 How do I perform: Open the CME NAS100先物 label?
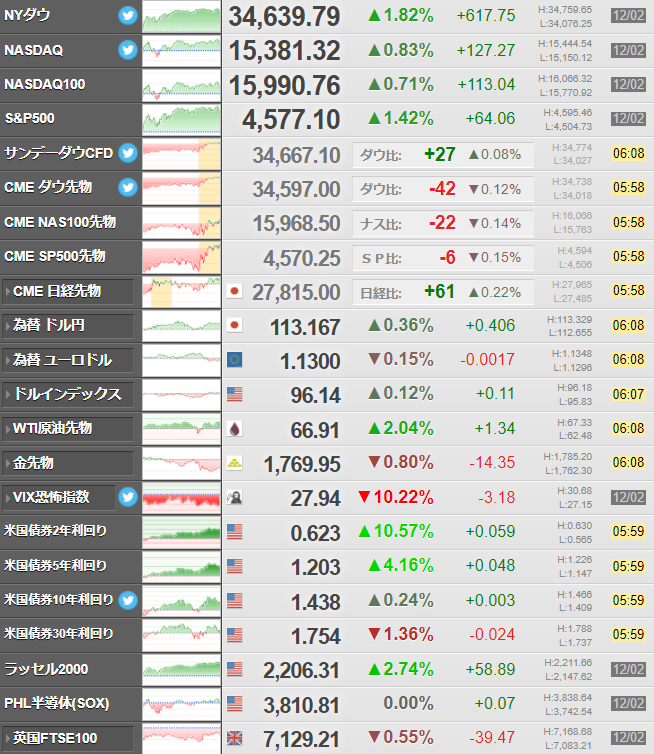[x=60, y=222]
